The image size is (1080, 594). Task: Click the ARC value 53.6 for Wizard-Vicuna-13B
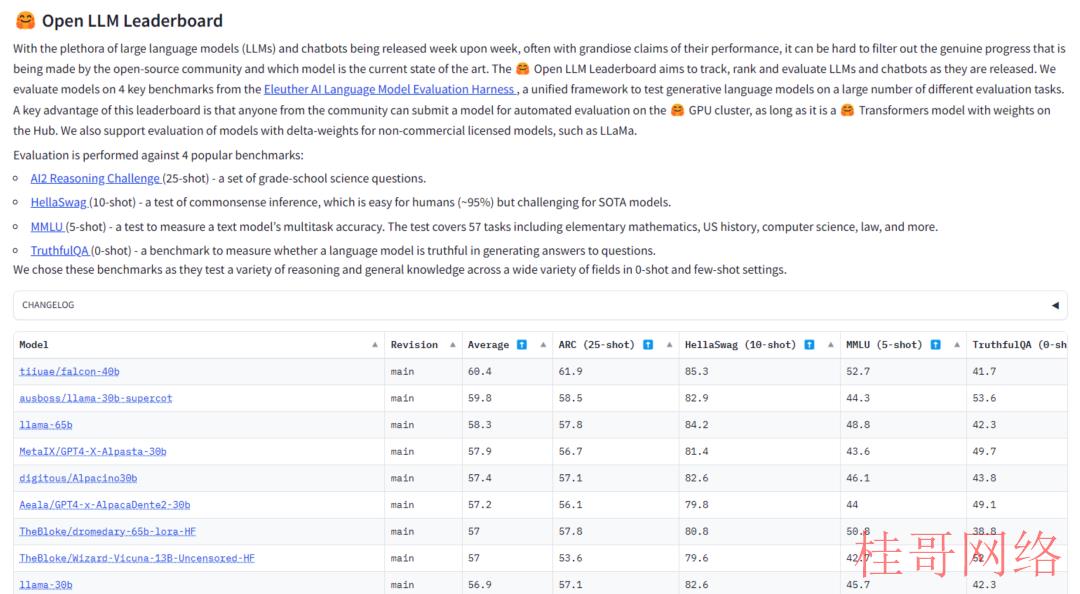570,558
